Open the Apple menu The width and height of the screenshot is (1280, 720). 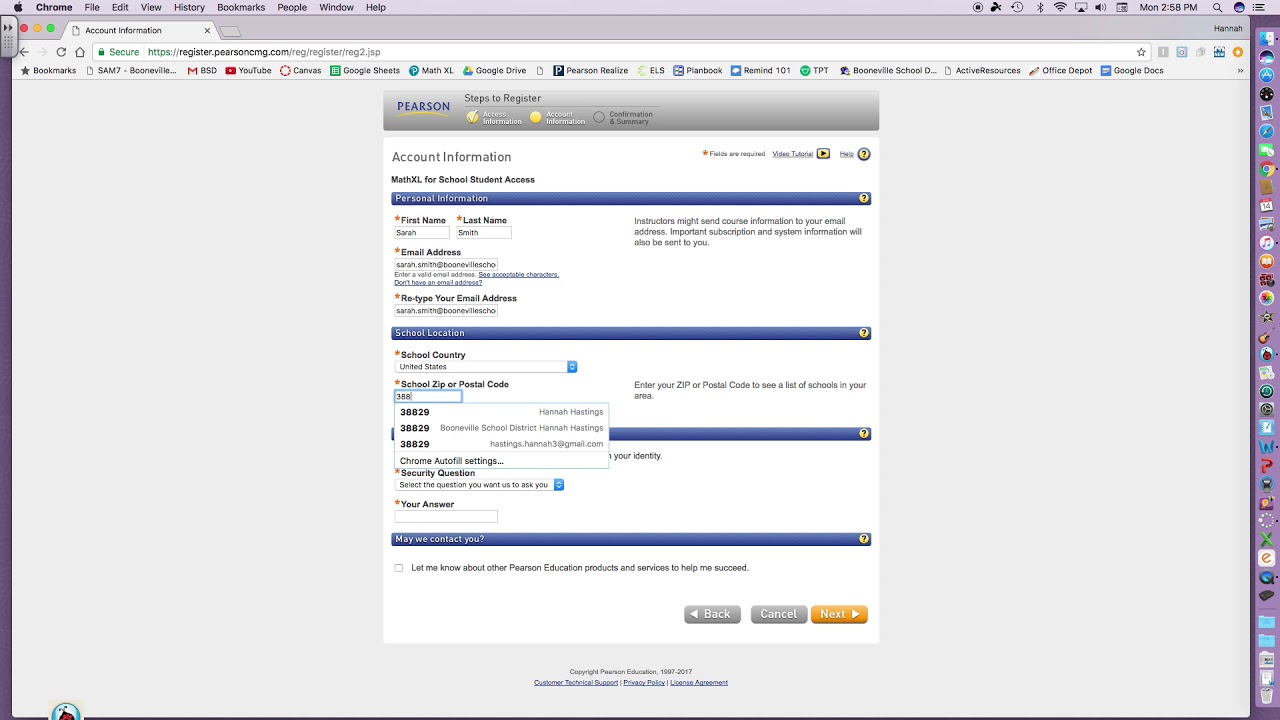(x=18, y=7)
